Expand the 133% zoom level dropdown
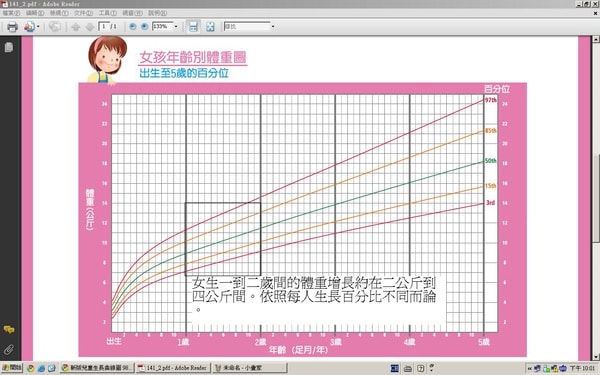The width and height of the screenshot is (600, 375). (x=176, y=26)
